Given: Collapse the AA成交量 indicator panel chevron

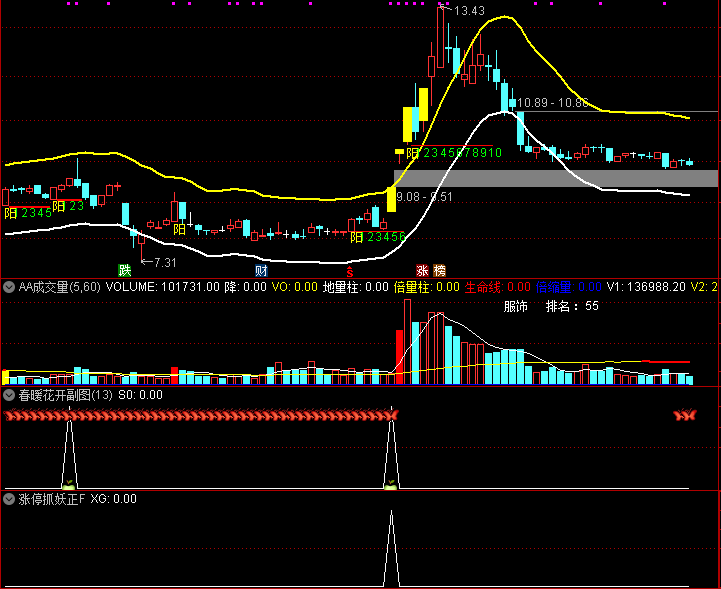Looking at the screenshot, I should 9,288.
